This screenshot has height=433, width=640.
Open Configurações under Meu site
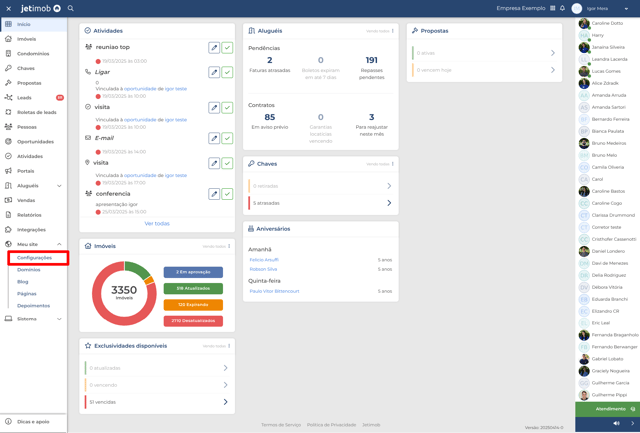point(35,258)
